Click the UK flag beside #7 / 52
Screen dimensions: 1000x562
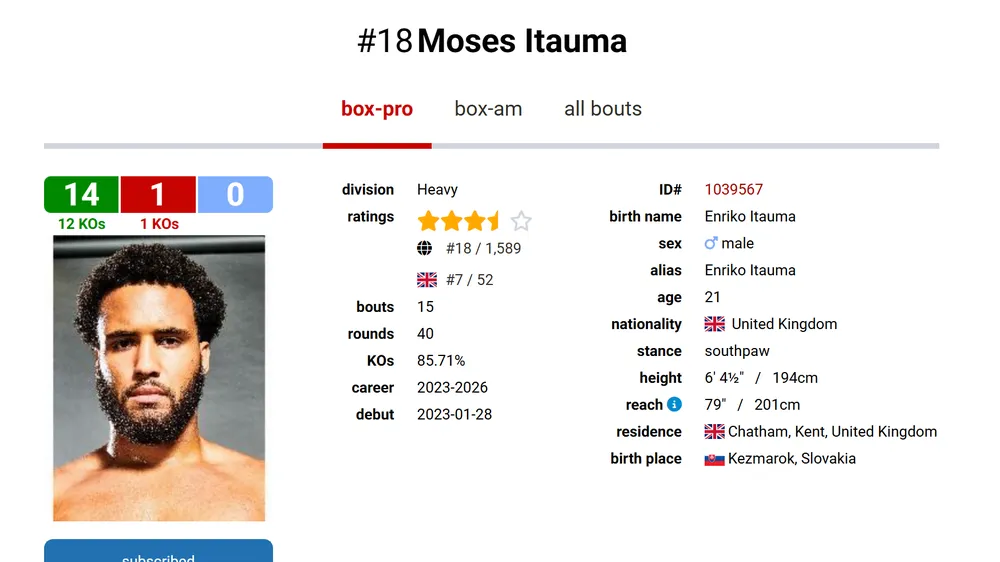(x=427, y=279)
